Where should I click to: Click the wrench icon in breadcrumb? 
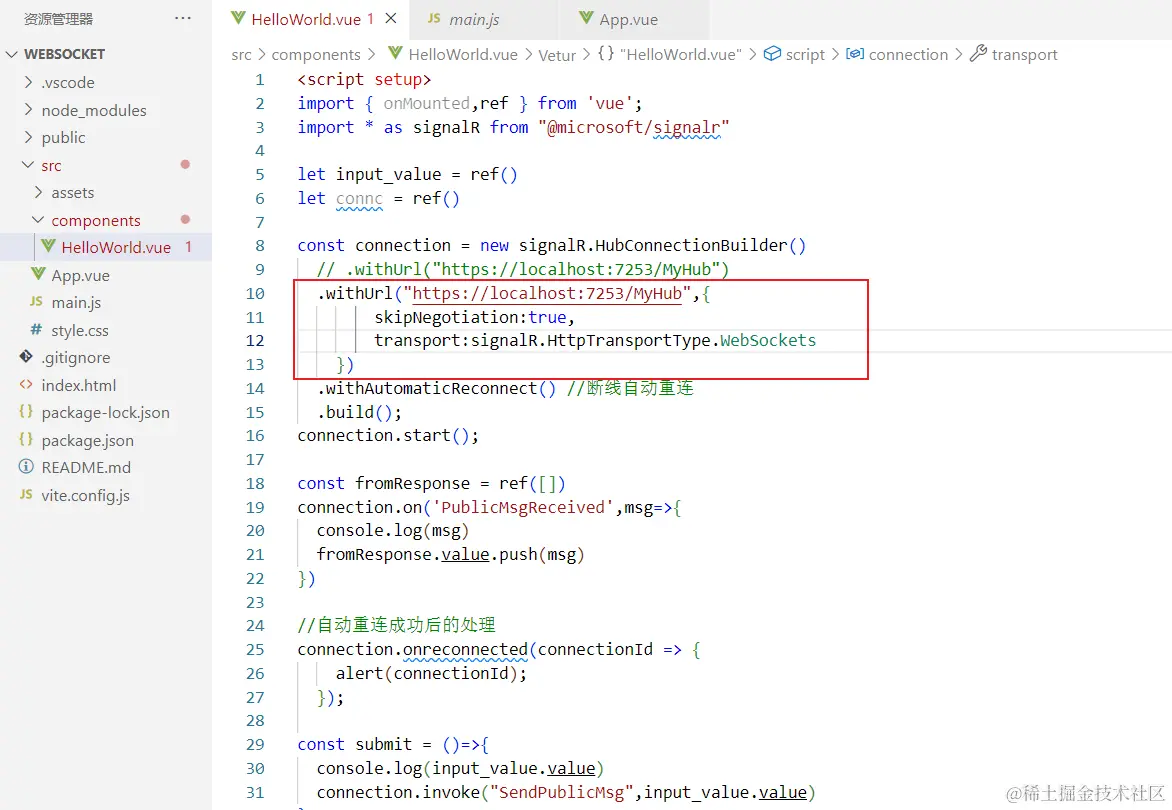coord(978,53)
